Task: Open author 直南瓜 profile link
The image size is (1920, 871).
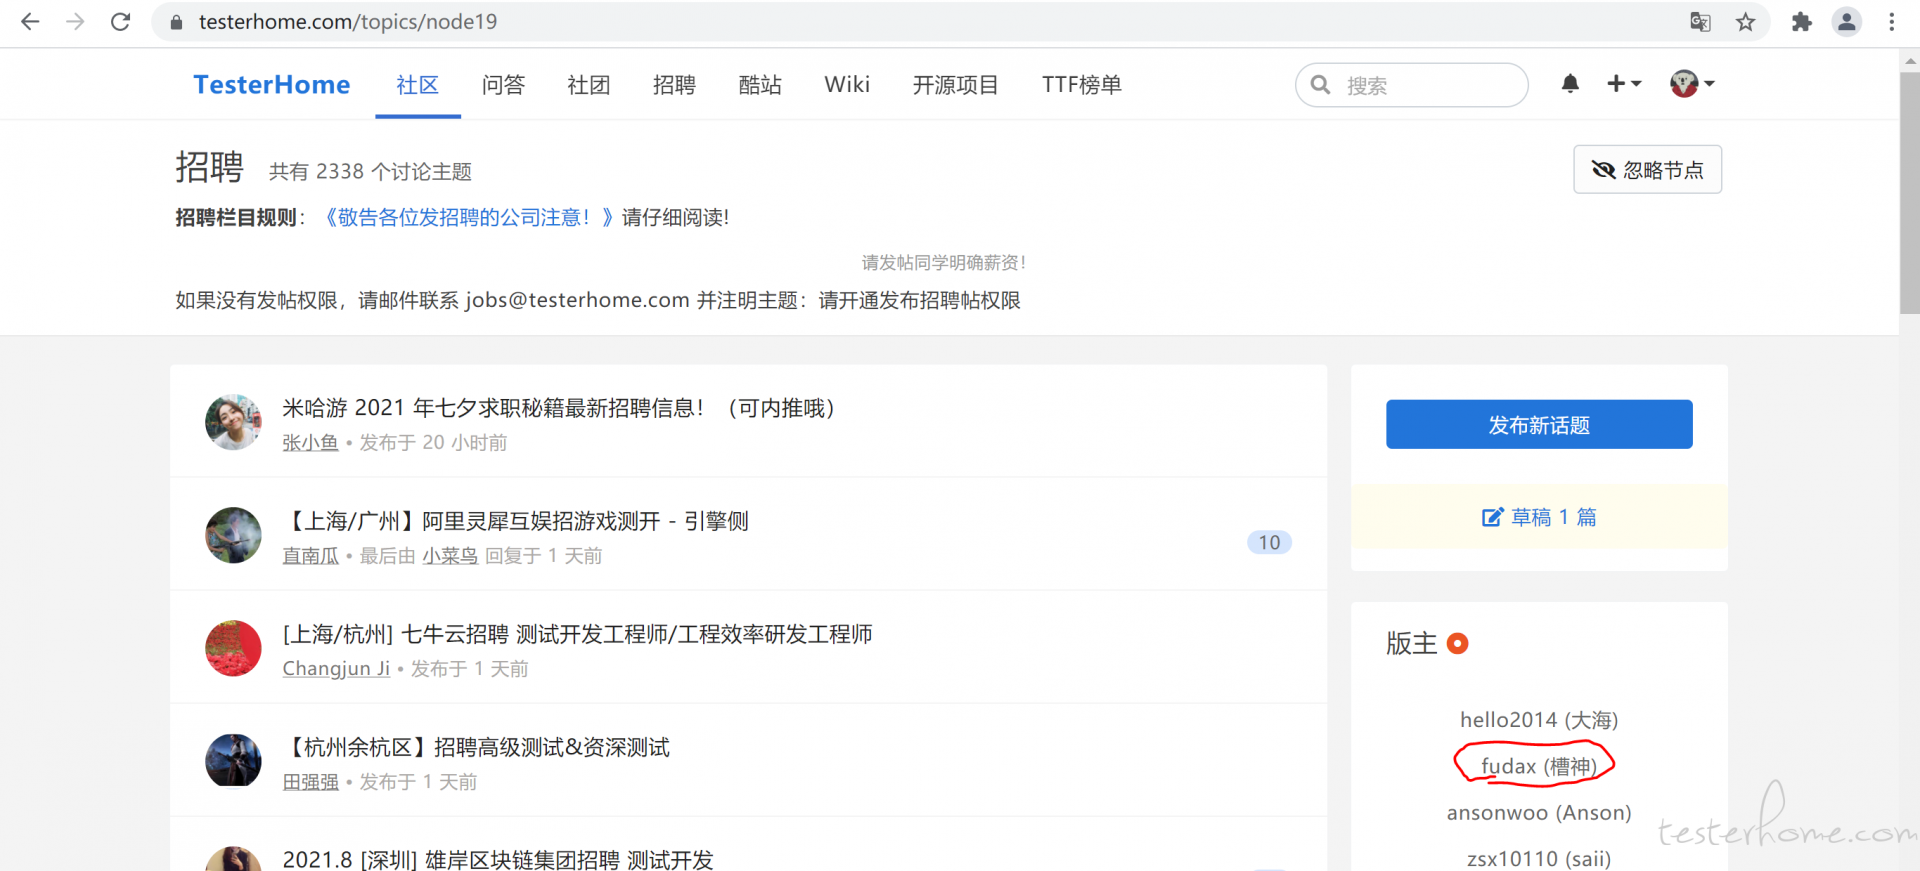Action: [310, 555]
